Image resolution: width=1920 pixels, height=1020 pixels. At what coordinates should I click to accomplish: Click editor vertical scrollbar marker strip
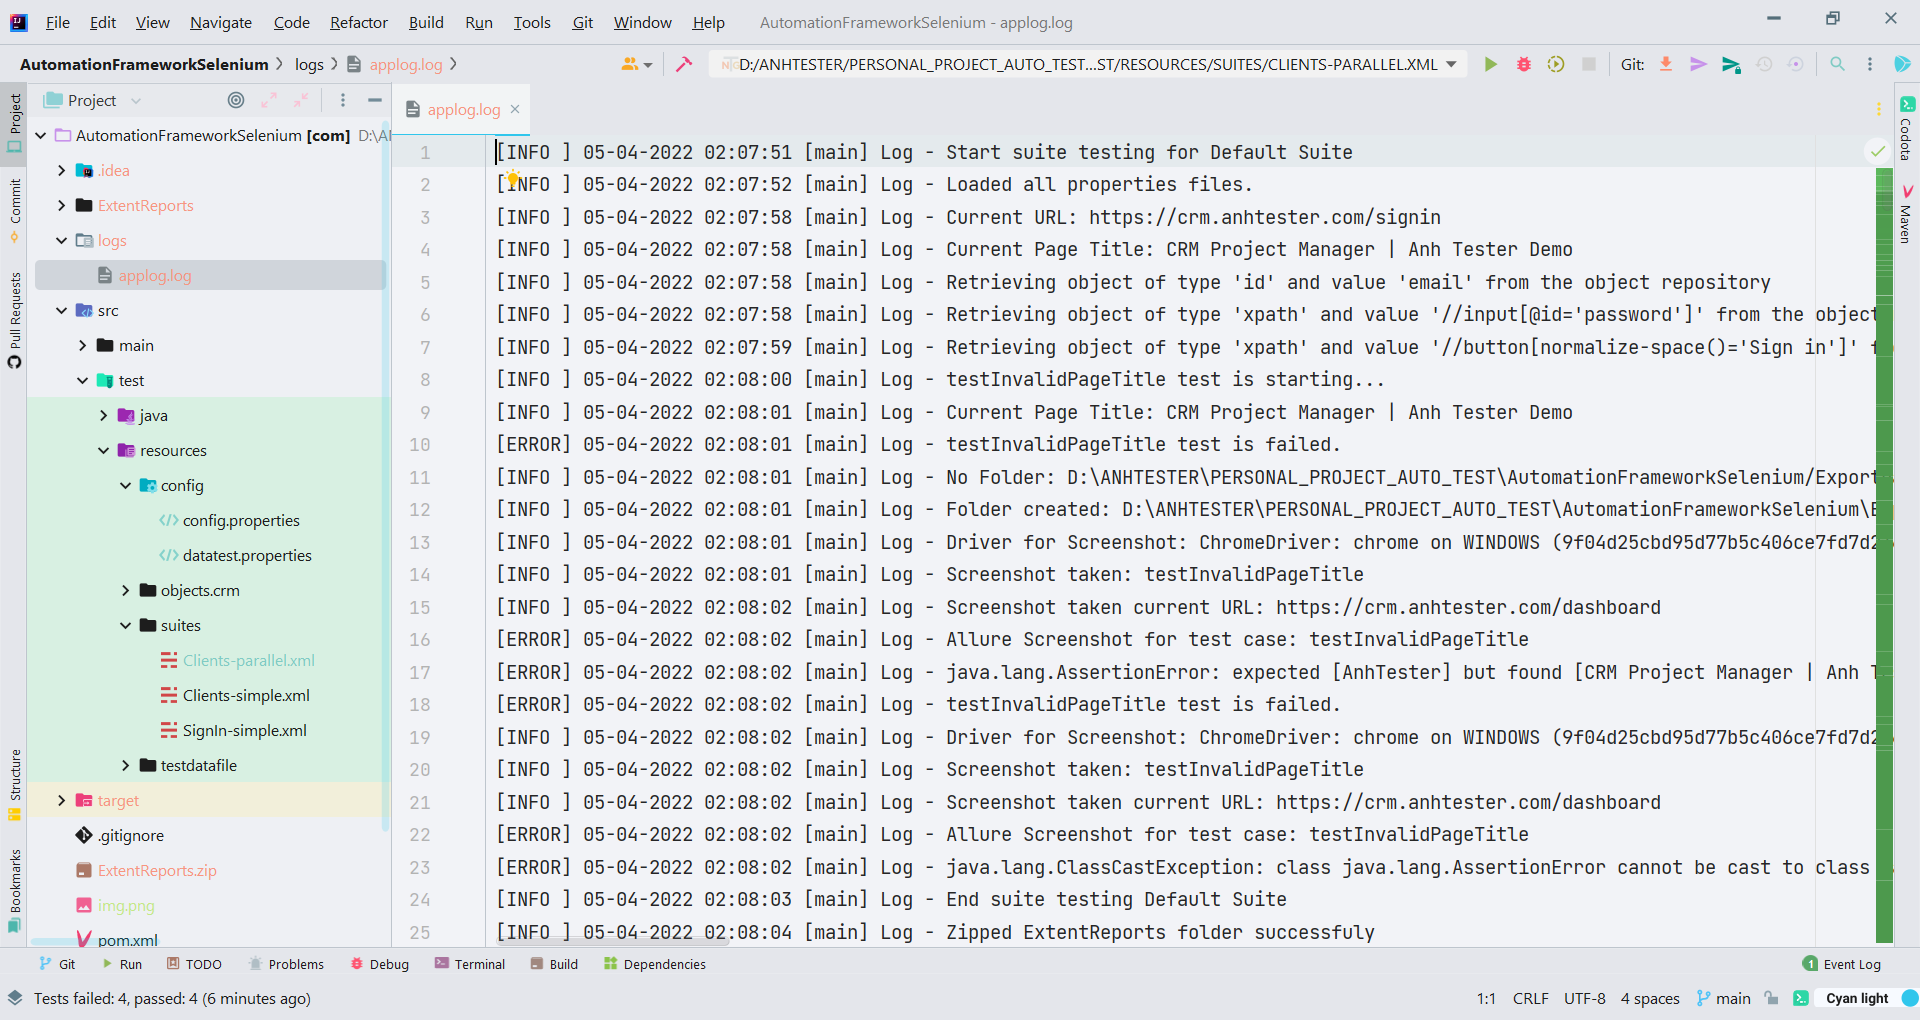point(1884,555)
